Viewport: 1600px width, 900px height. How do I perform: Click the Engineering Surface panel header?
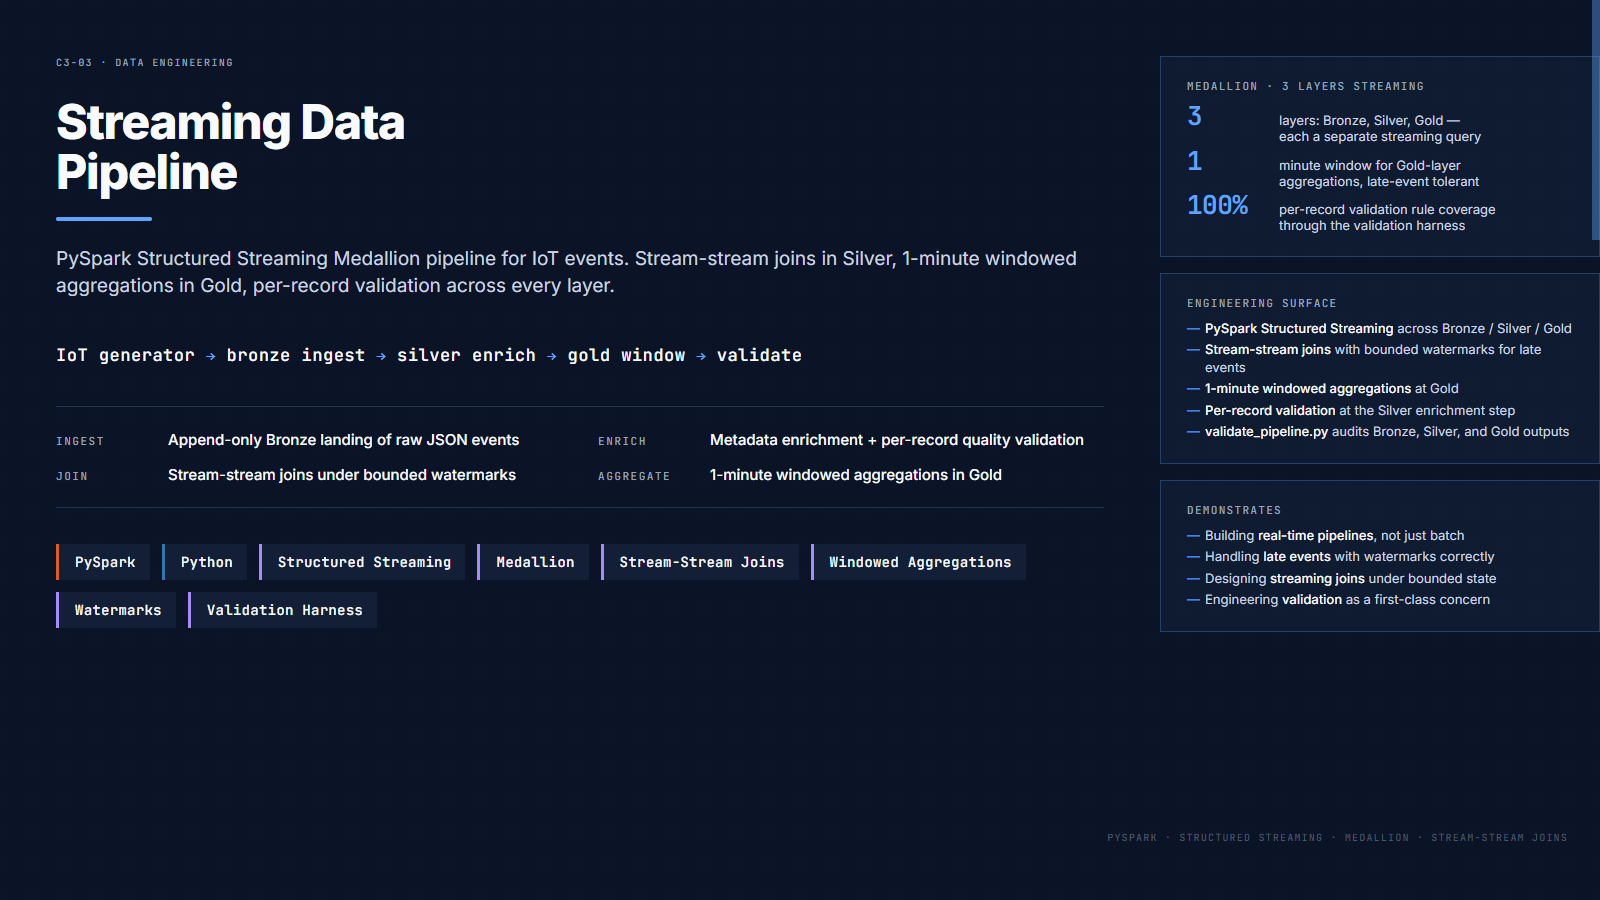1261,303
